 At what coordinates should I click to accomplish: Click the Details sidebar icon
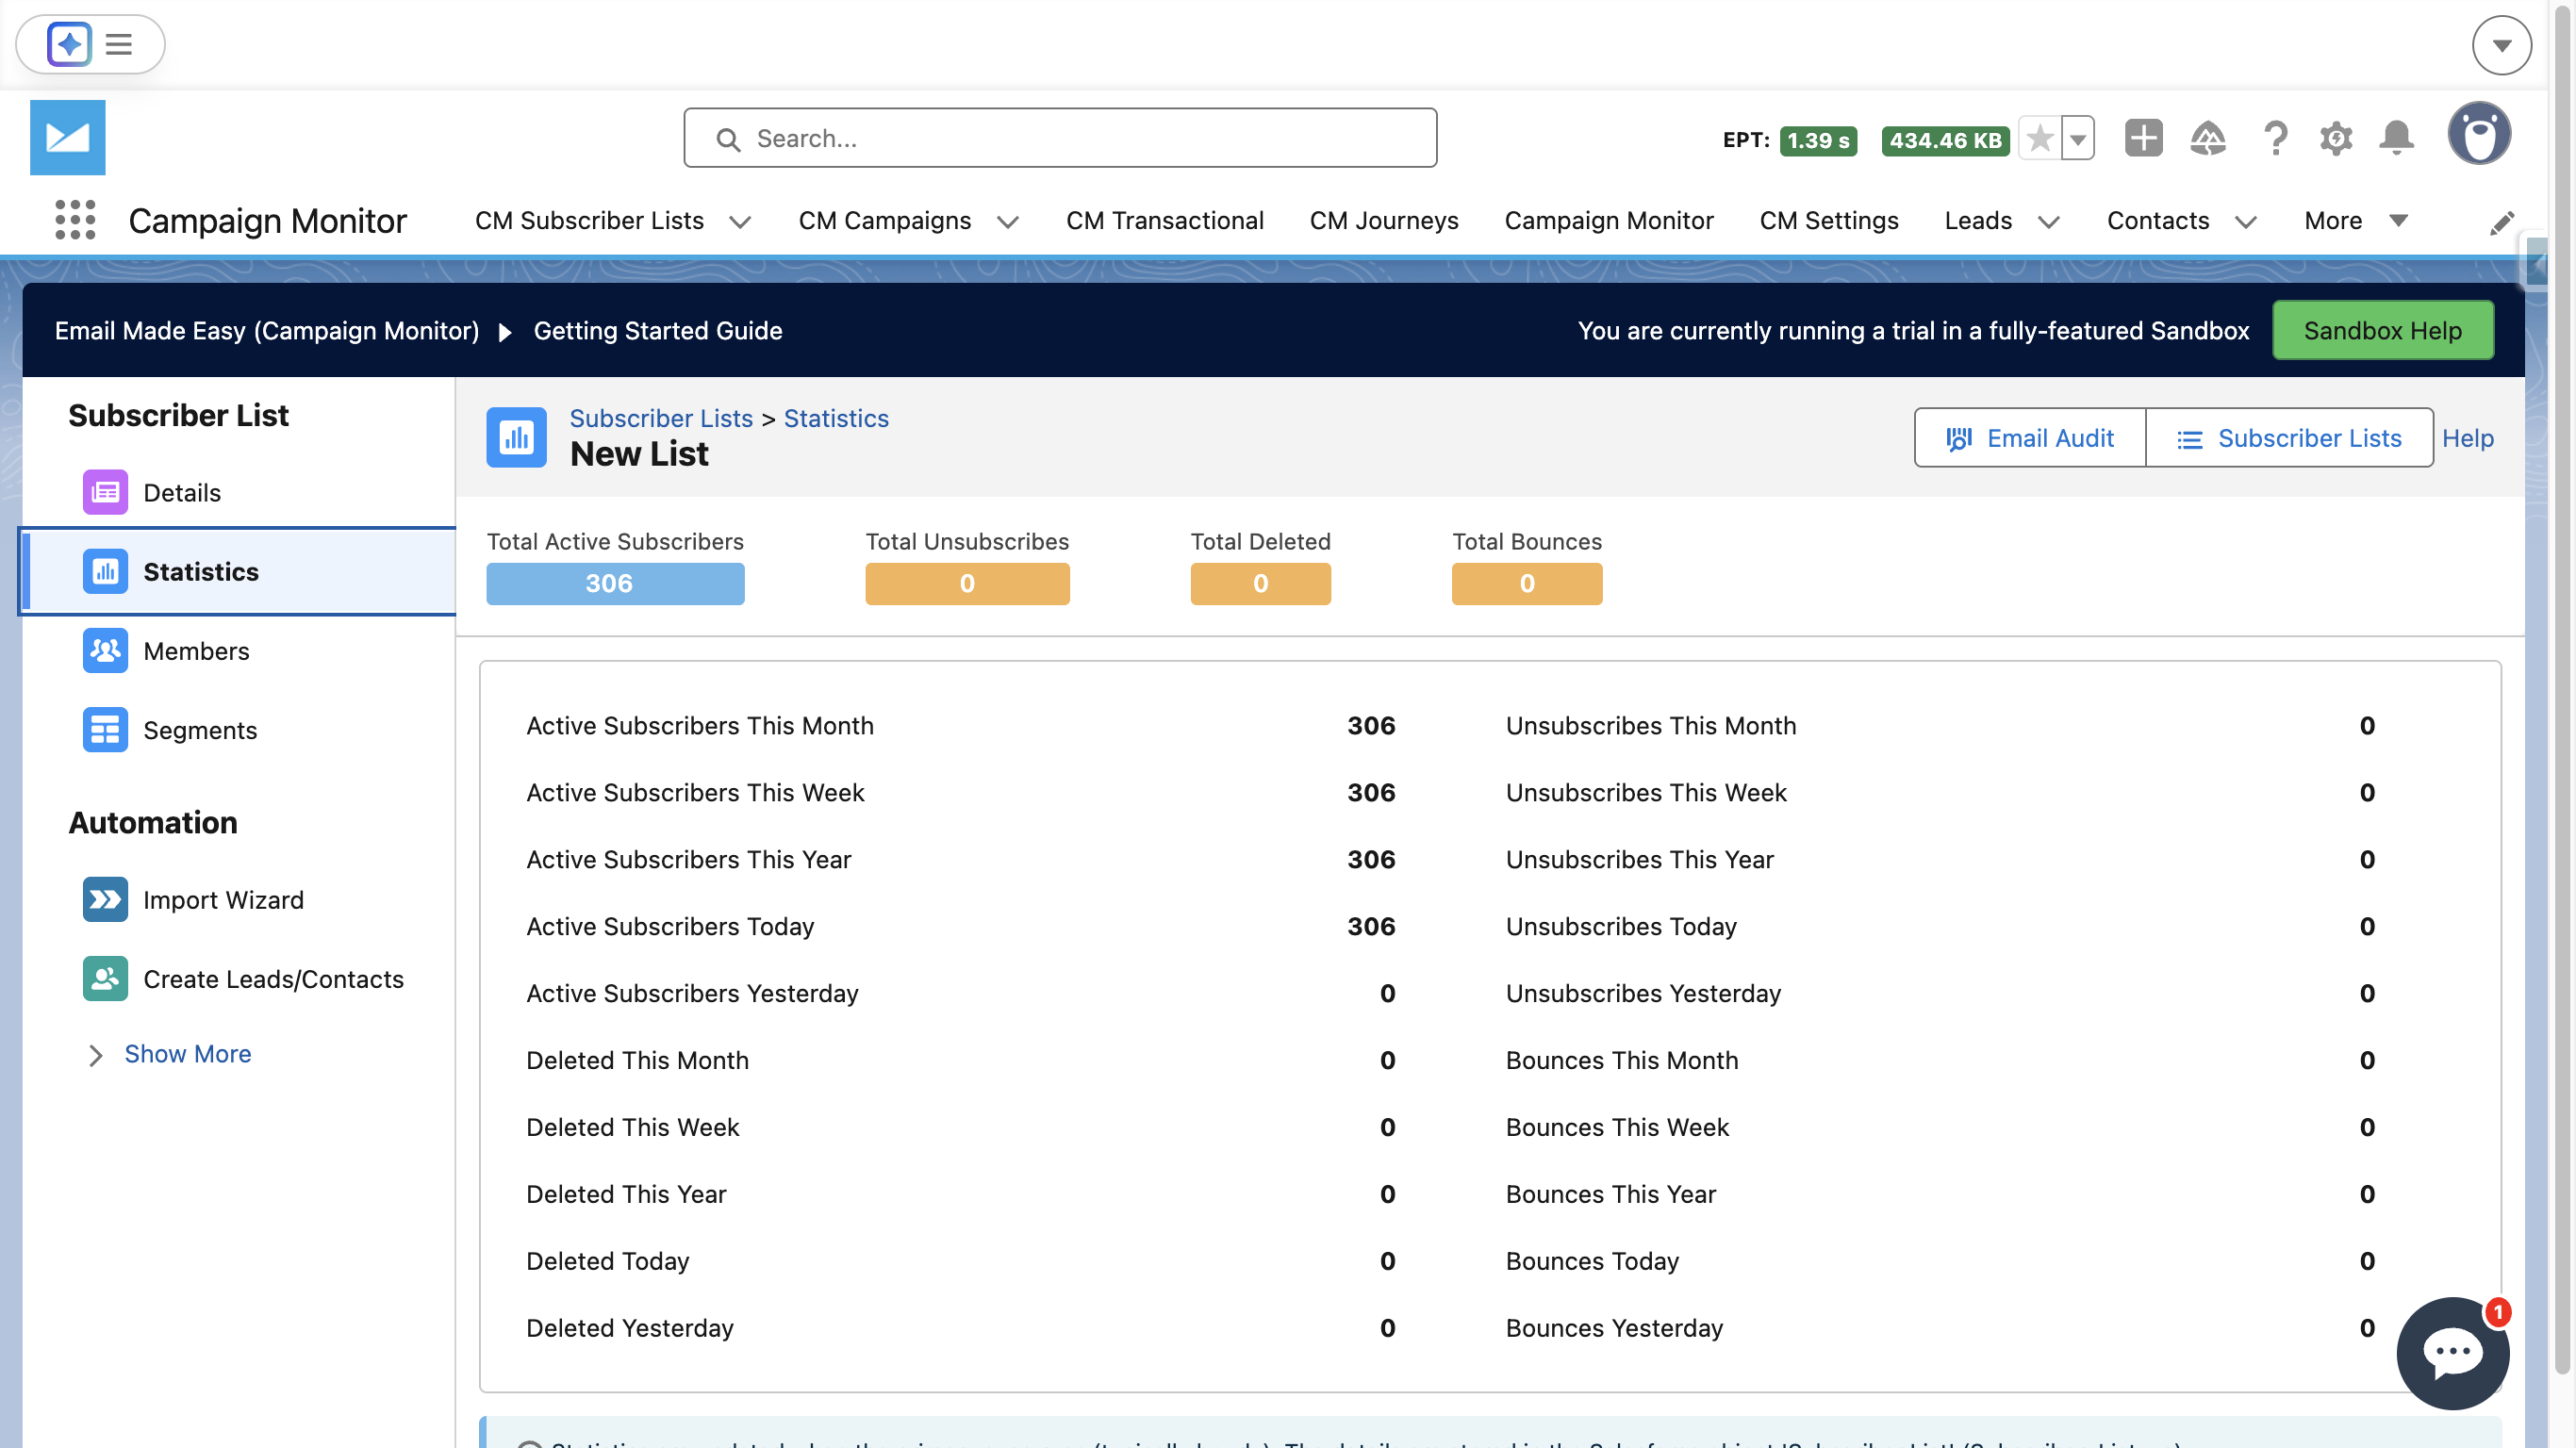pos(105,492)
